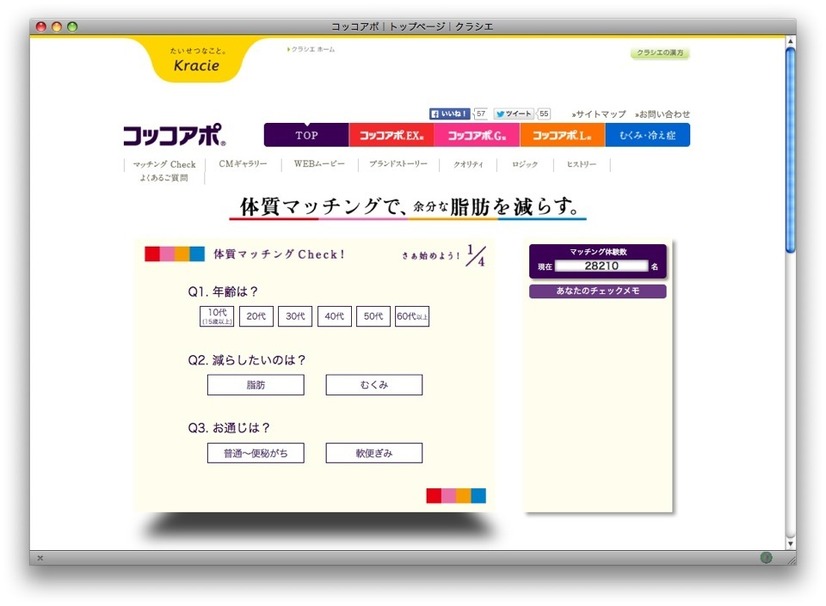
Task: Click the scrollbar up arrow
Action: 790,41
